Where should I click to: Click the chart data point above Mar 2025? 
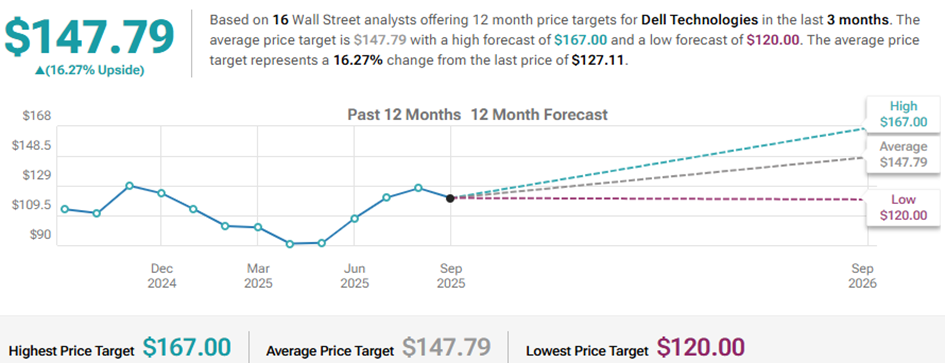coord(257,227)
